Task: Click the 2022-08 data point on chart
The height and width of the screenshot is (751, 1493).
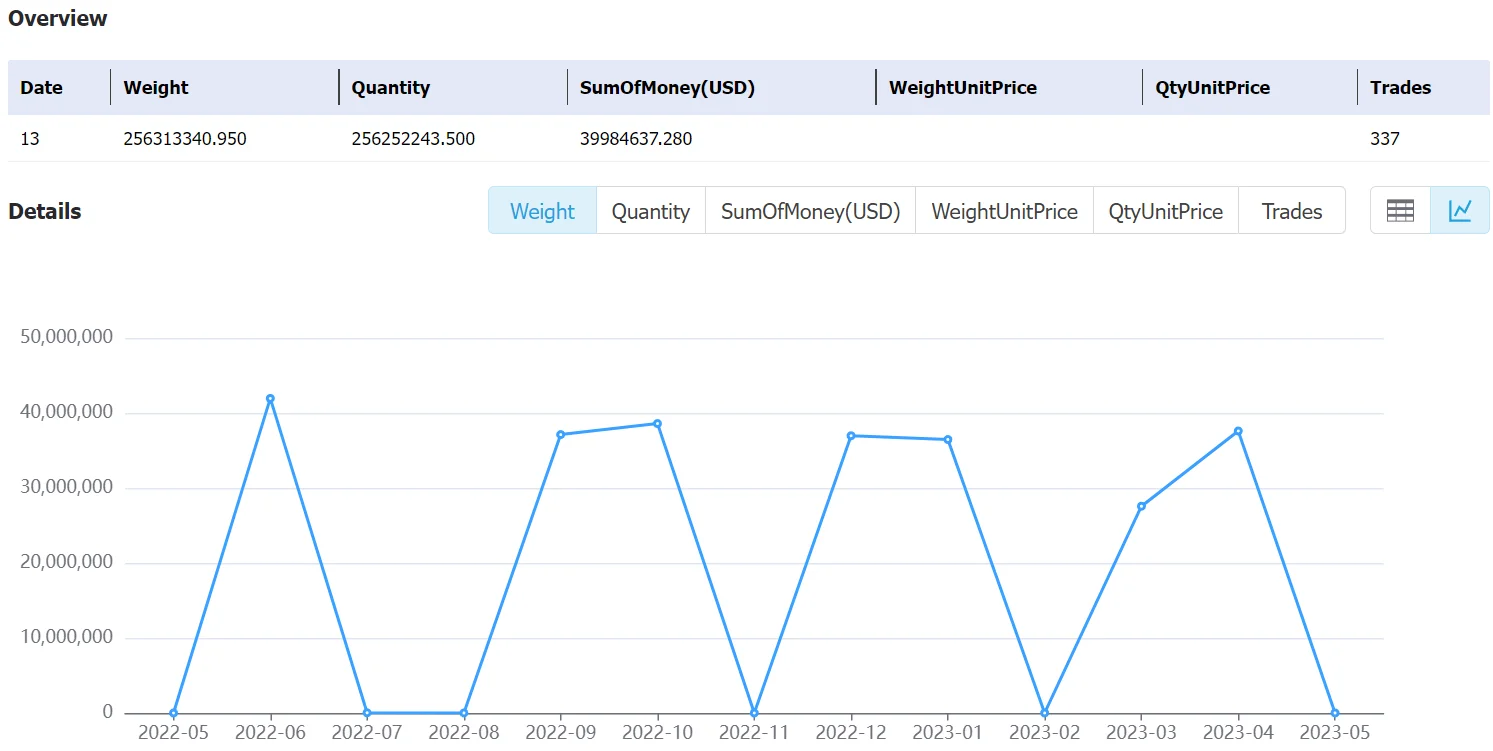Action: tap(464, 713)
